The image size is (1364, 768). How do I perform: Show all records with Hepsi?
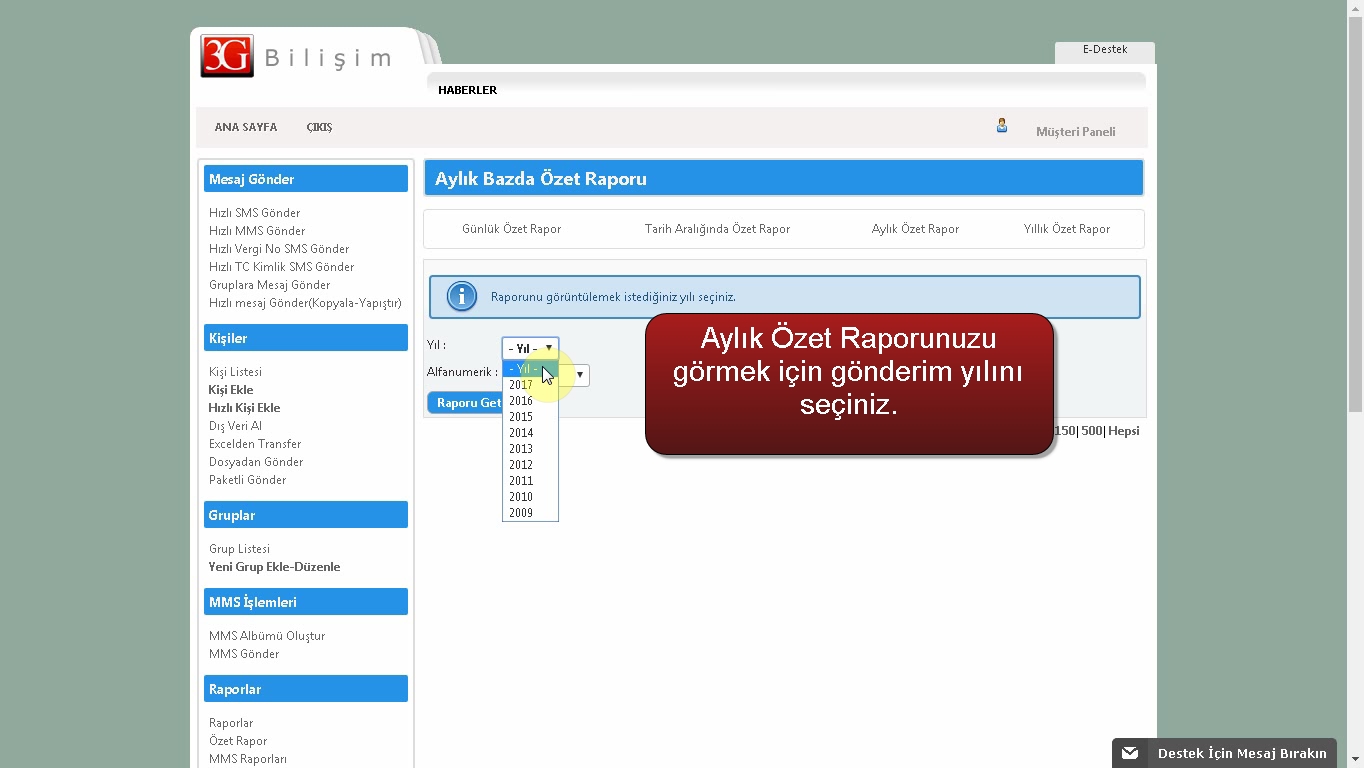click(1124, 431)
